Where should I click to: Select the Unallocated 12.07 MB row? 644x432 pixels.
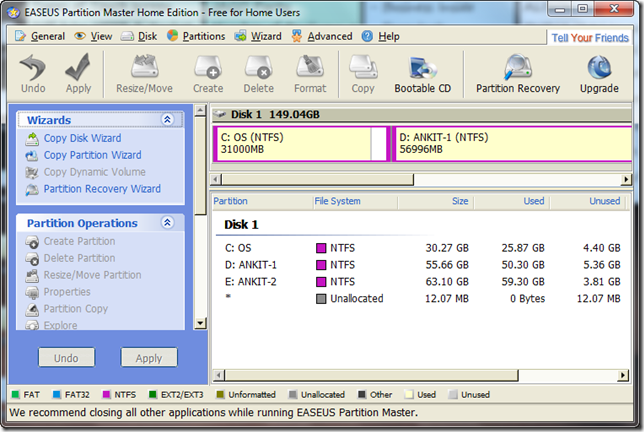coord(422,299)
